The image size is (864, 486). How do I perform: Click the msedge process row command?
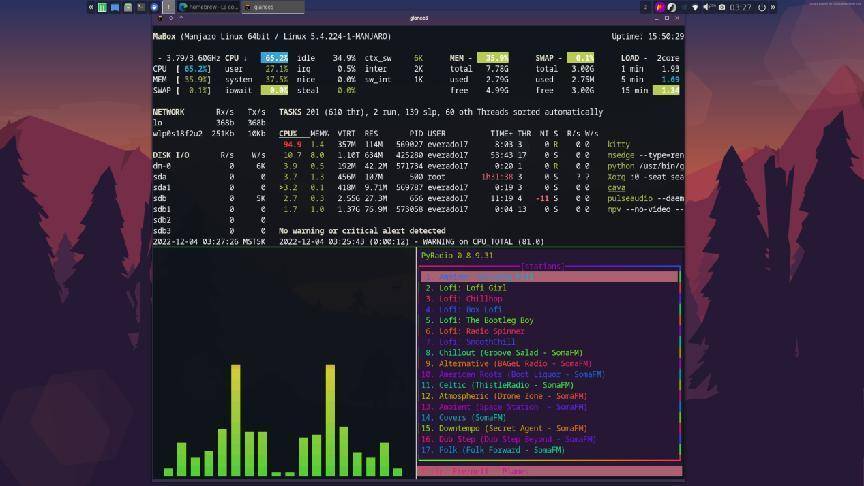[x=645, y=155]
